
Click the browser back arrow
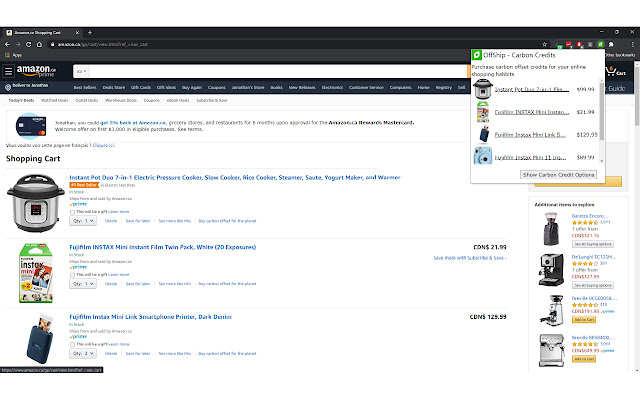click(x=7, y=44)
